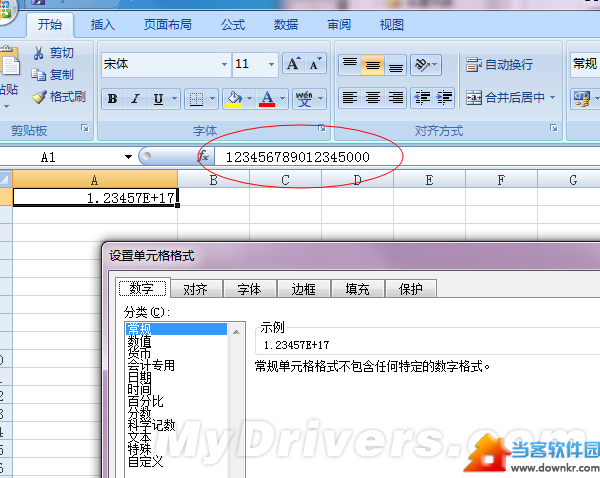Screen dimensions: 600x478
Task: Open the font name (宋体) dropdown
Action: pos(225,64)
